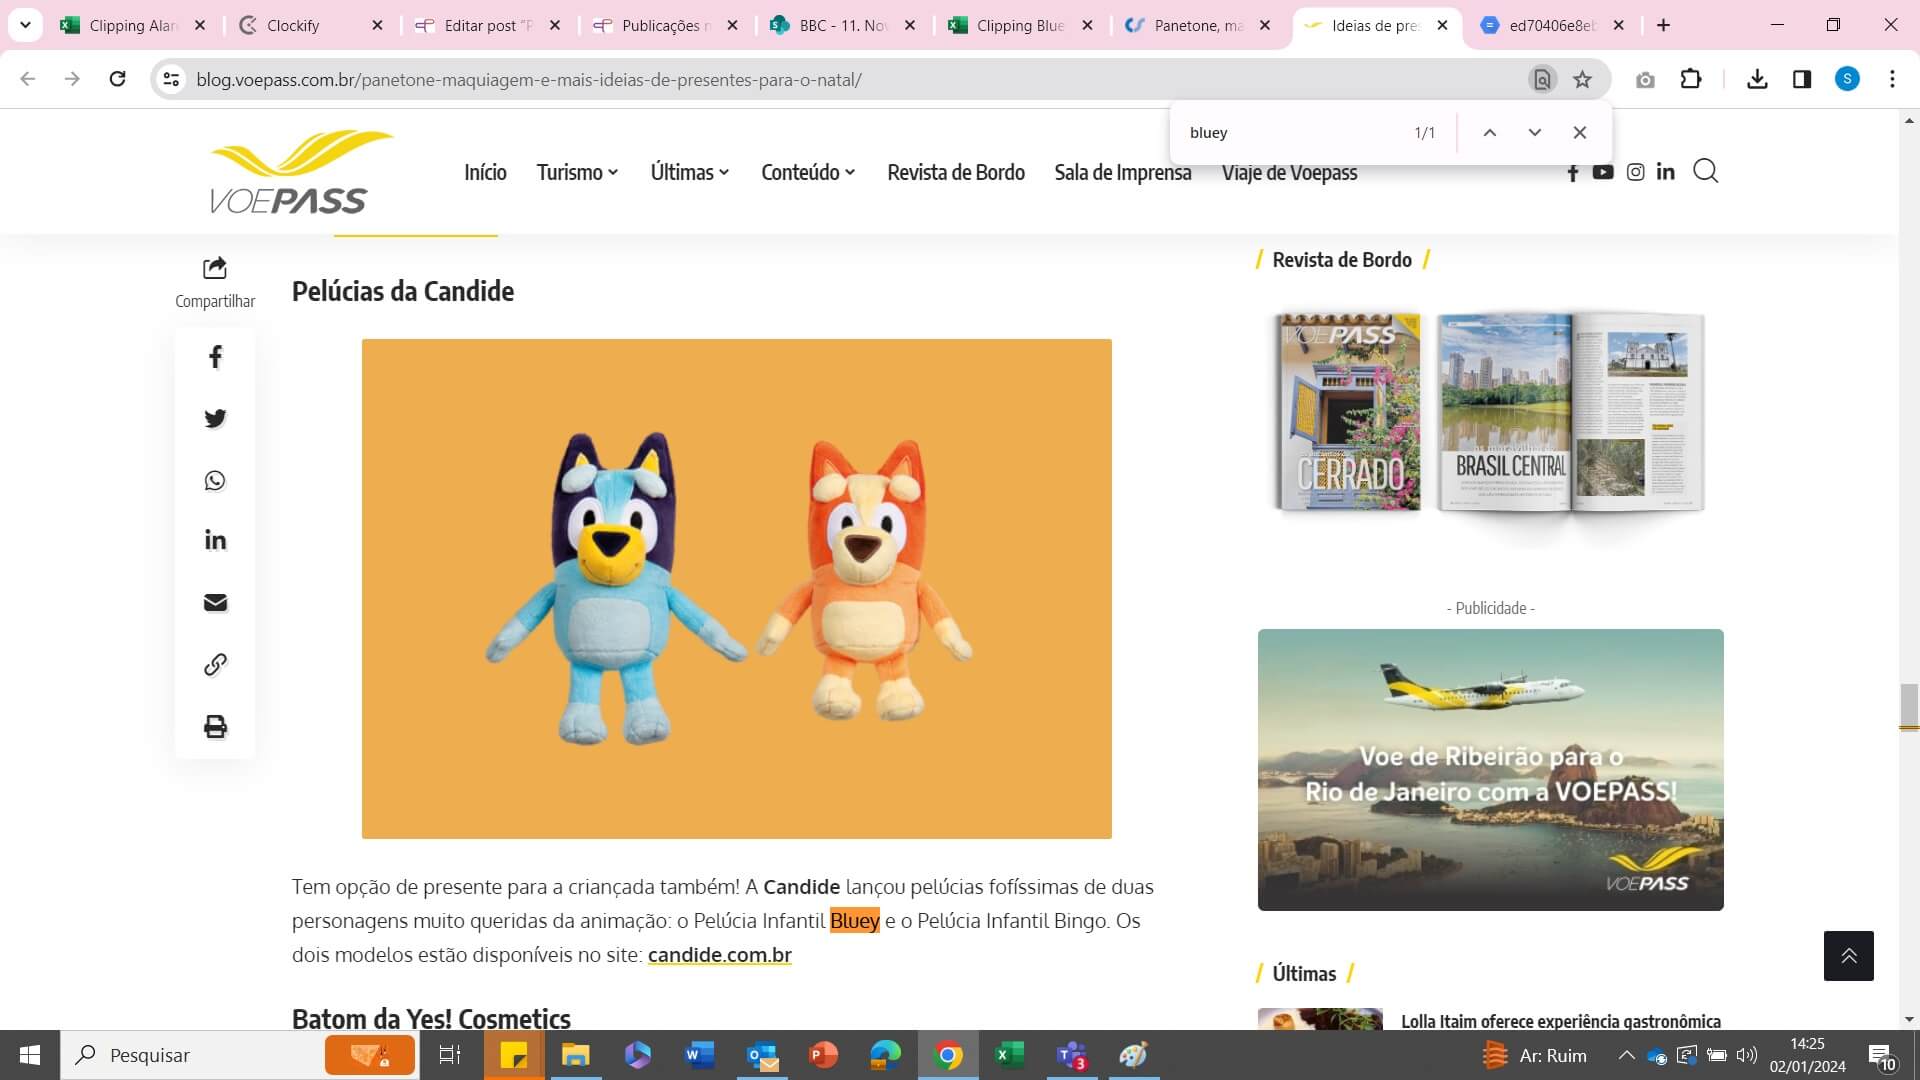The width and height of the screenshot is (1920, 1080).
Task: Open Chrome downloads icon
Action: [x=1757, y=79]
